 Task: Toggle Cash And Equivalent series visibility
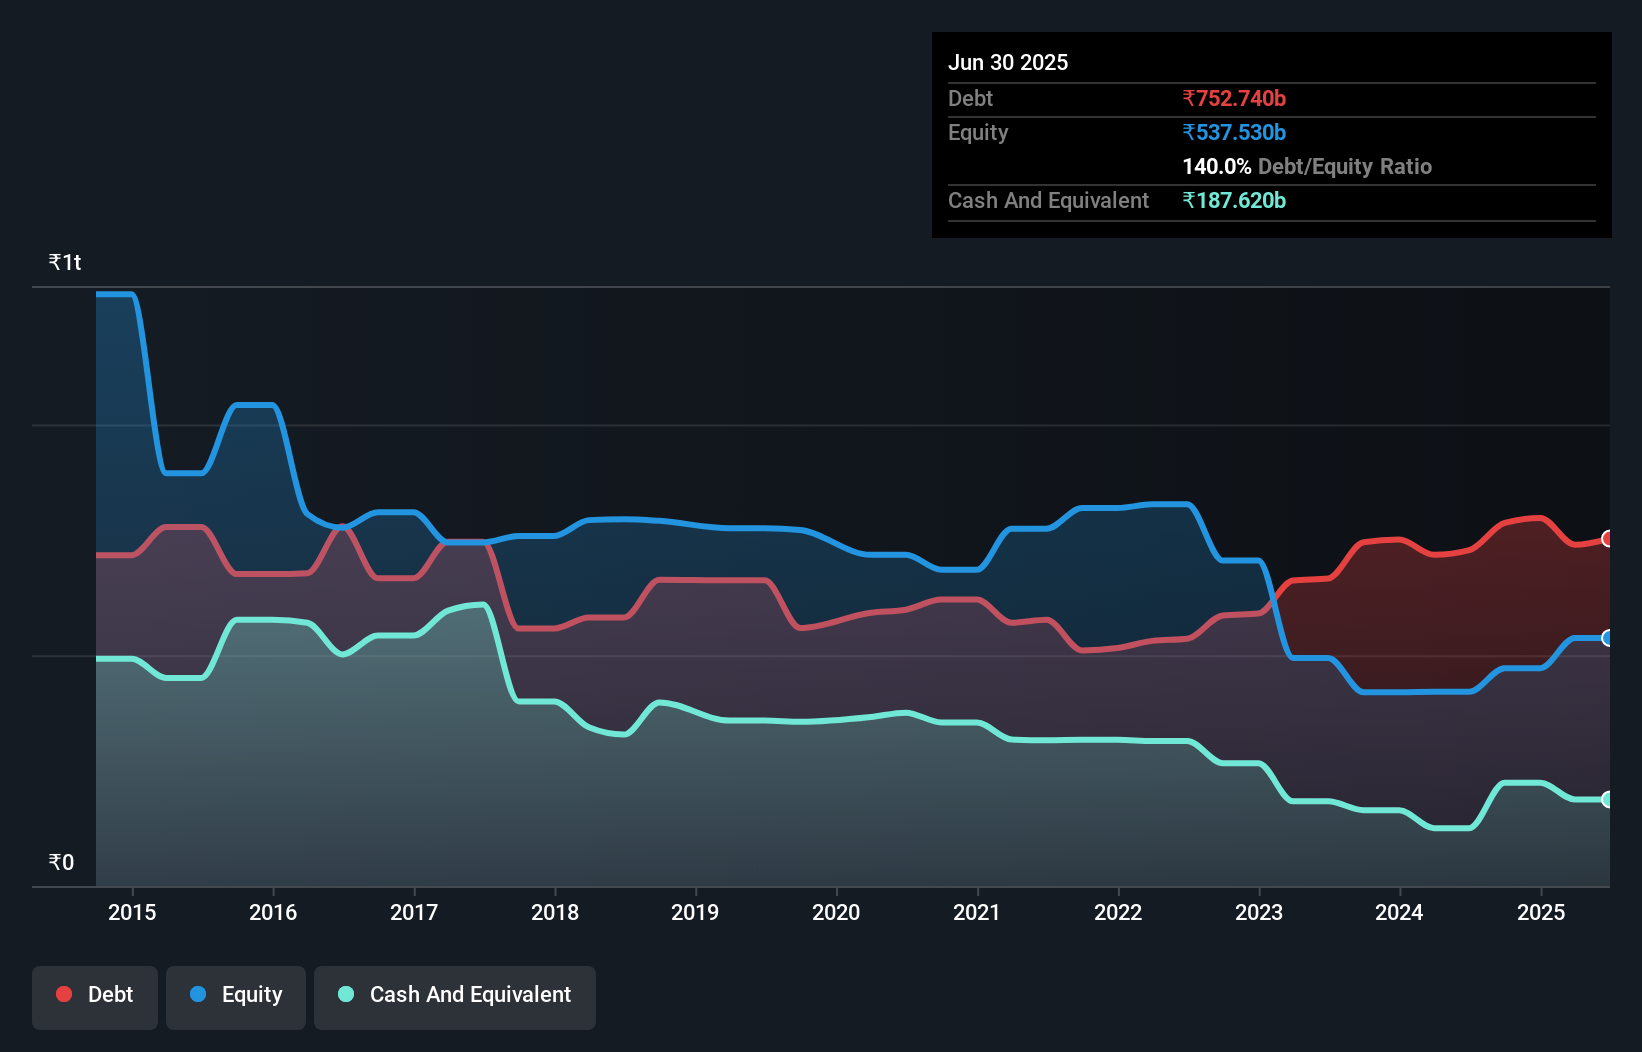(455, 996)
